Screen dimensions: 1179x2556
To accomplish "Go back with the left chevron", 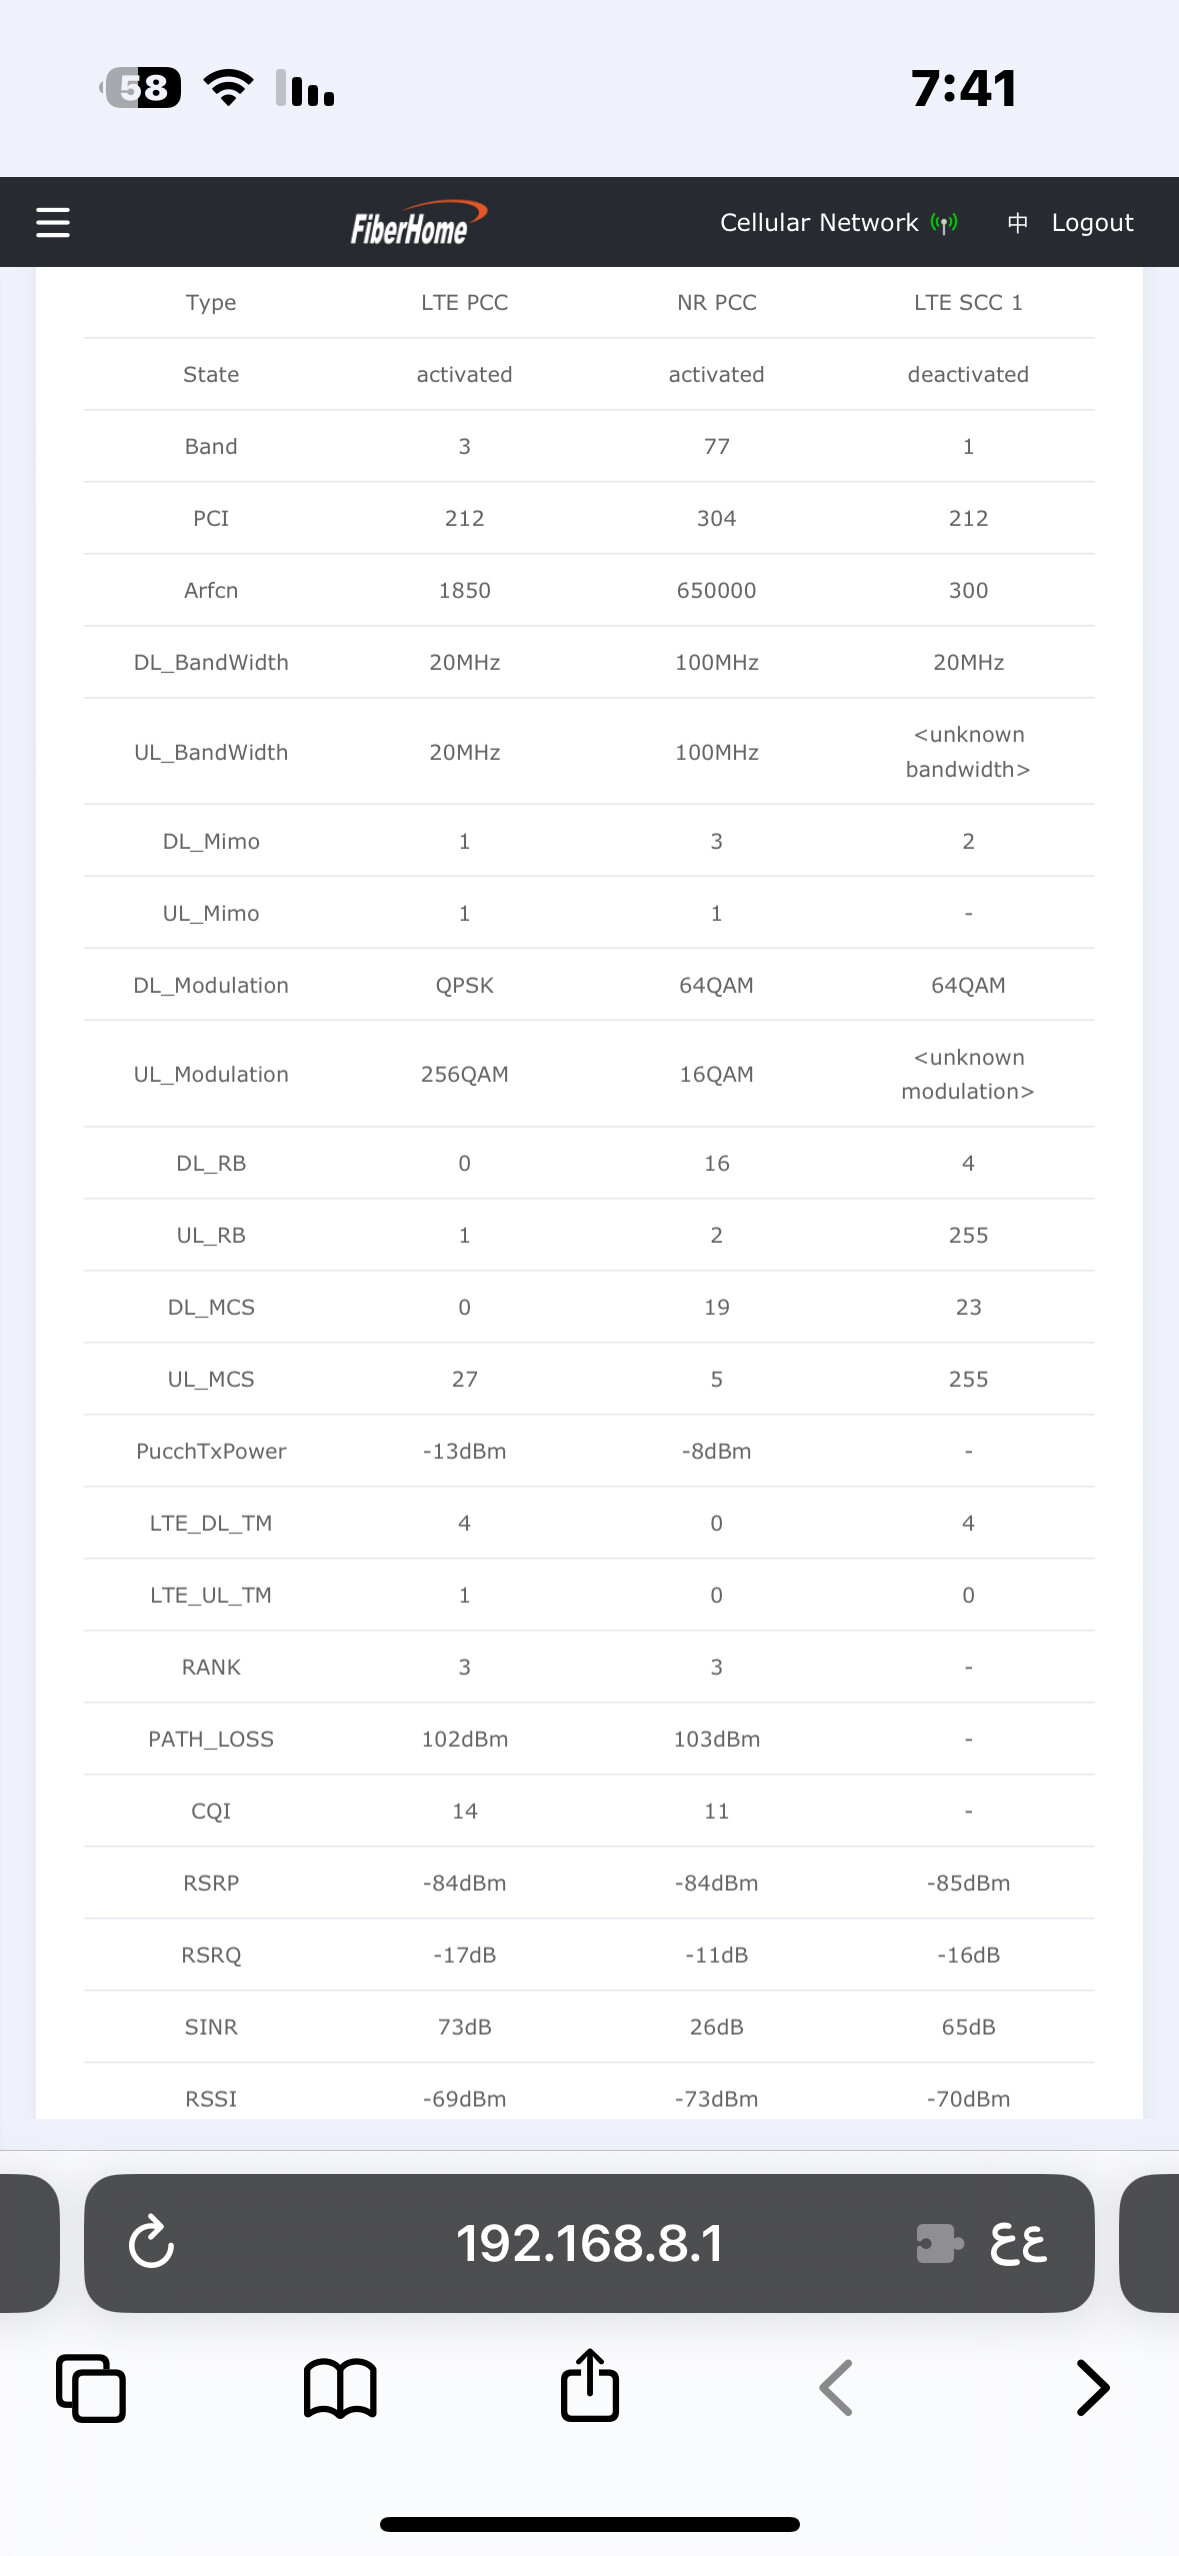I will (836, 2388).
